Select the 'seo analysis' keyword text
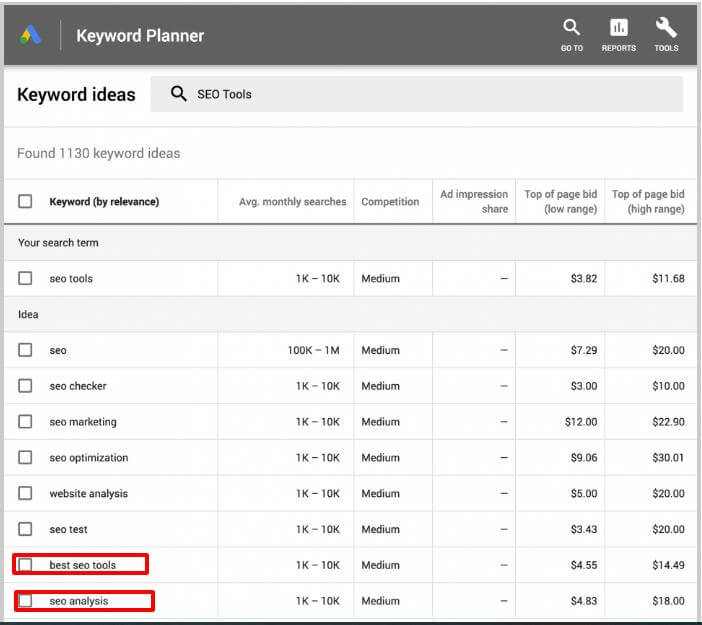Image resolution: width=702 pixels, height=625 pixels. [x=79, y=601]
